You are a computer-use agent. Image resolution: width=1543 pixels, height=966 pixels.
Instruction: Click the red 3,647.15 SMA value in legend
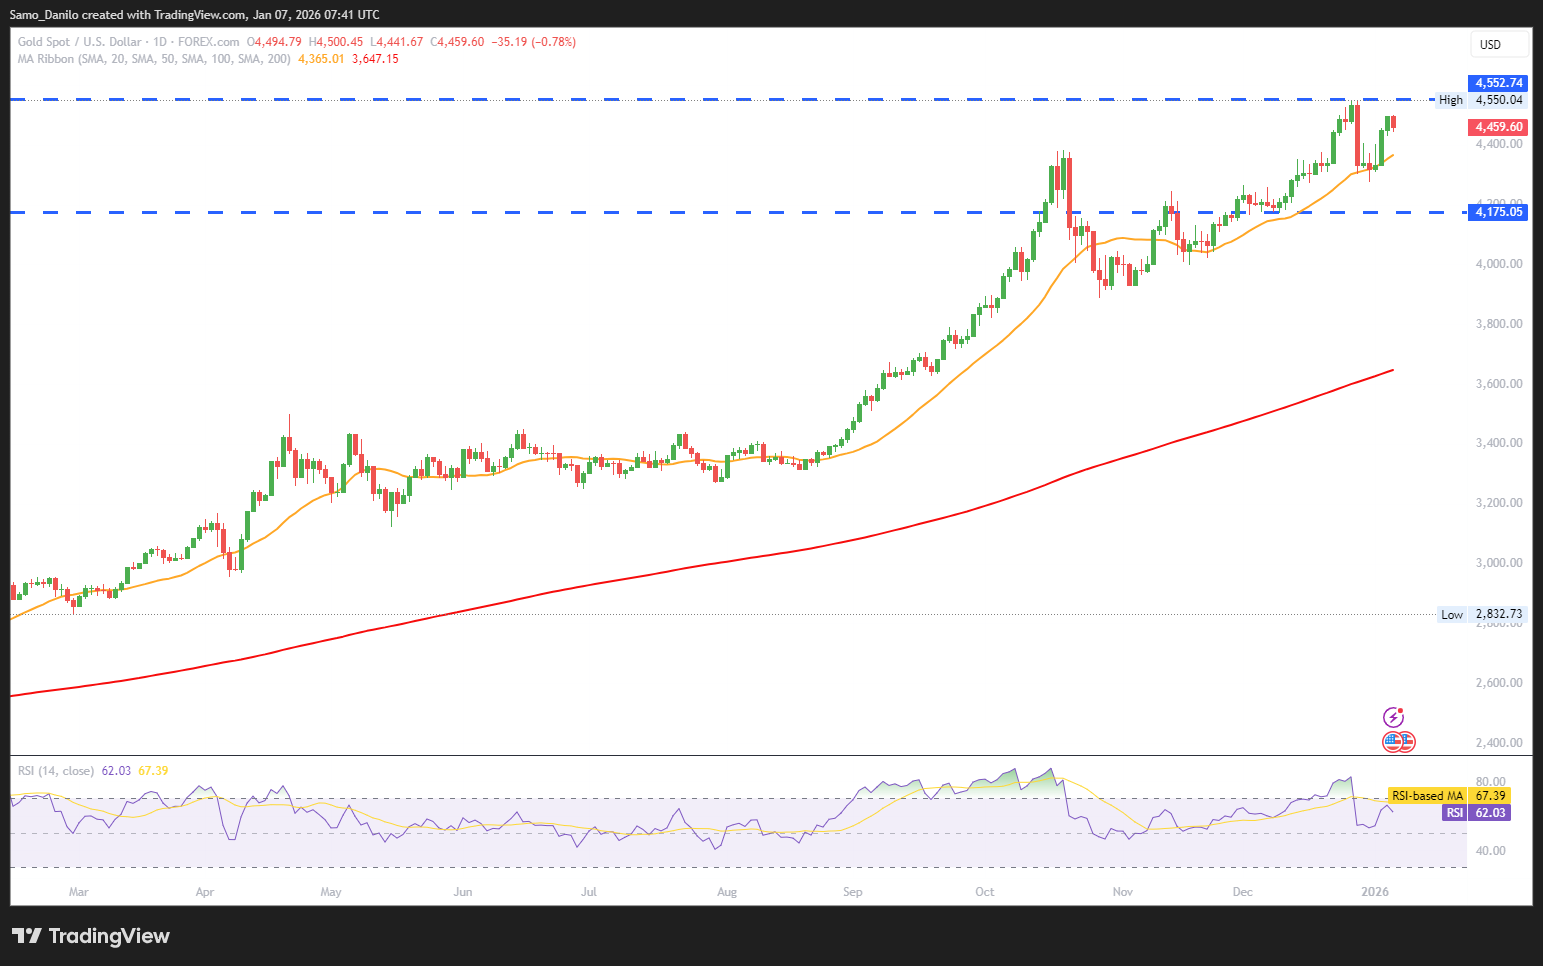click(375, 59)
